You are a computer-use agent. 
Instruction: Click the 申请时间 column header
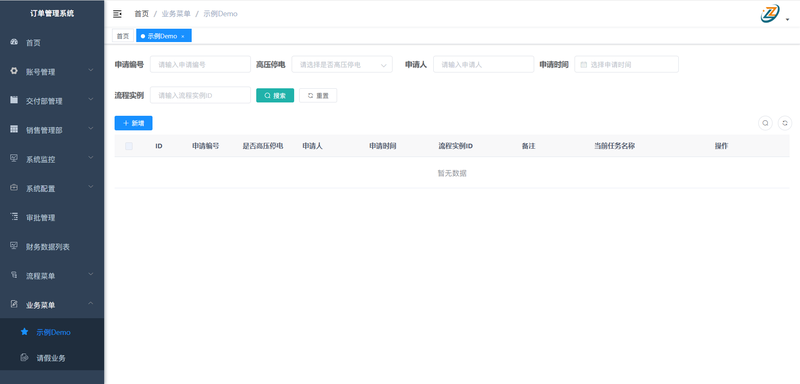pos(383,146)
